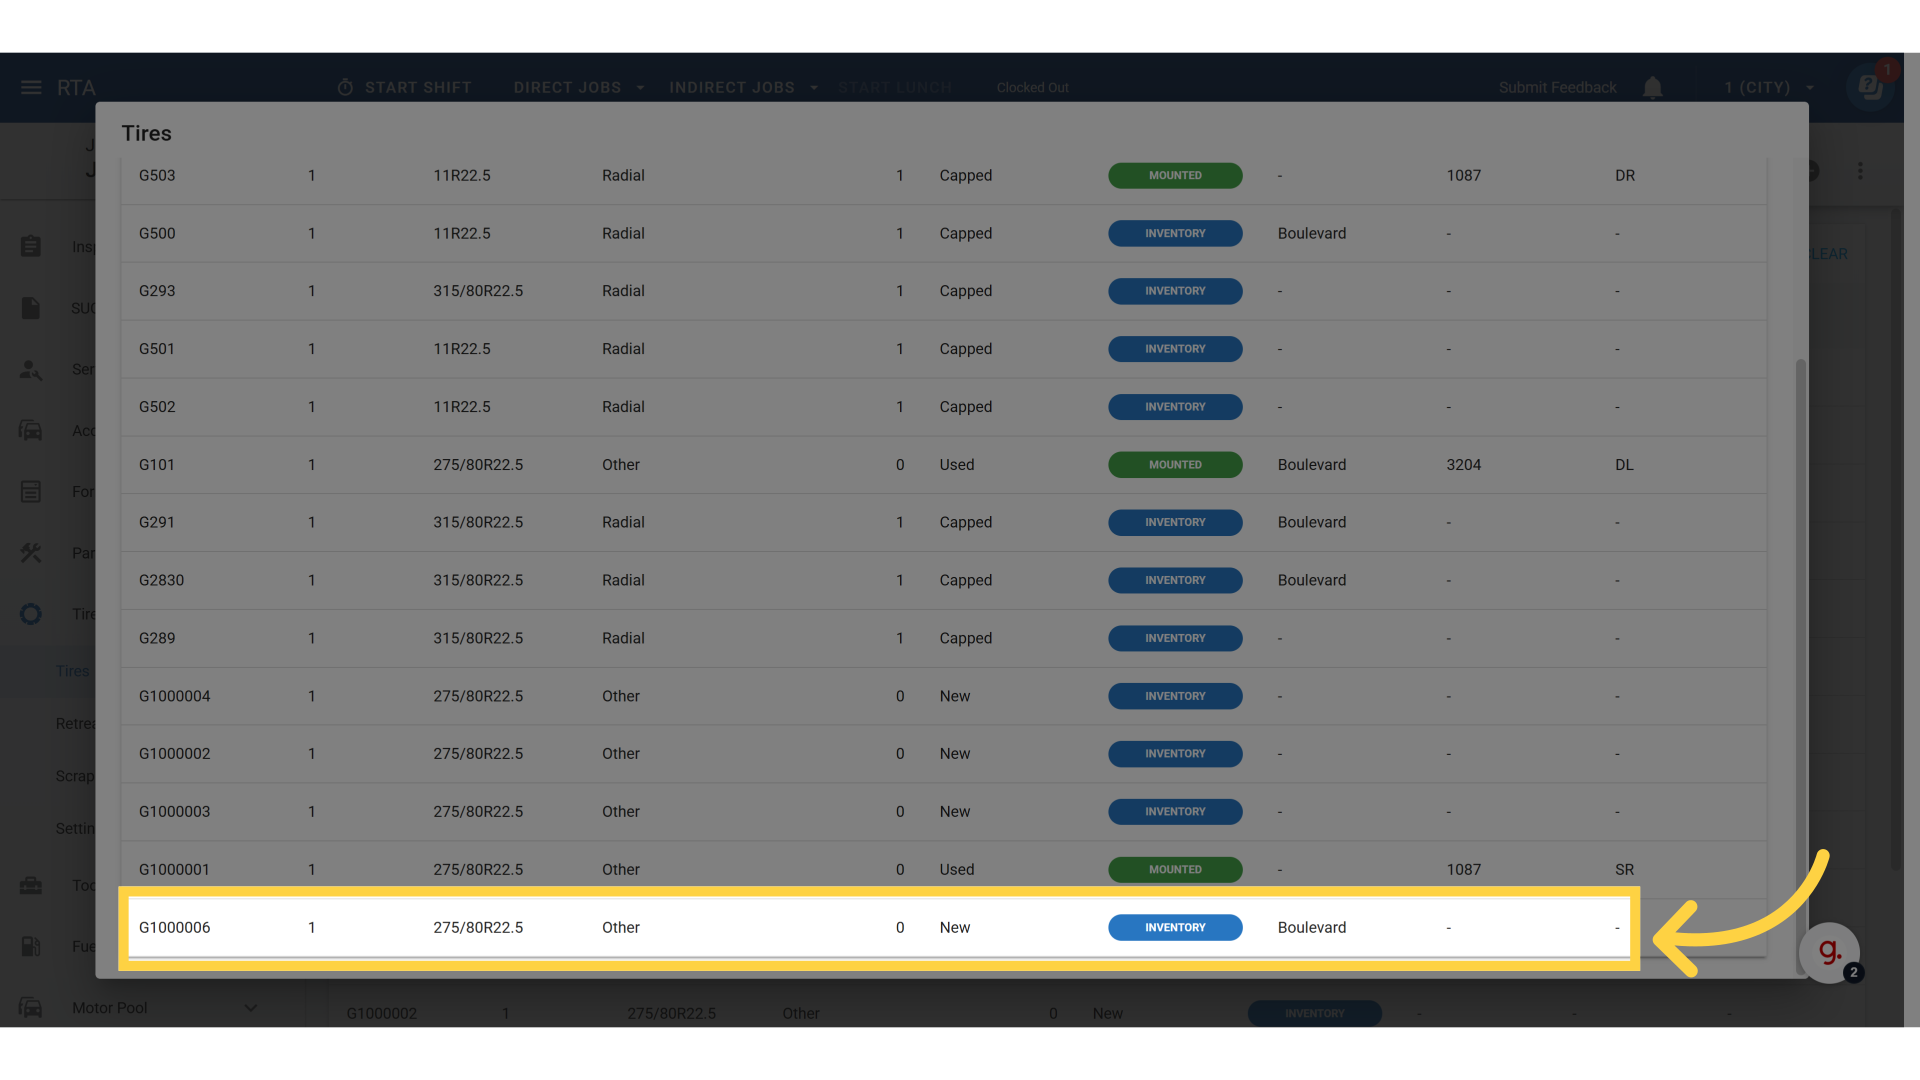
Task: Select the Parts crossed-tools icon
Action: tap(31, 553)
